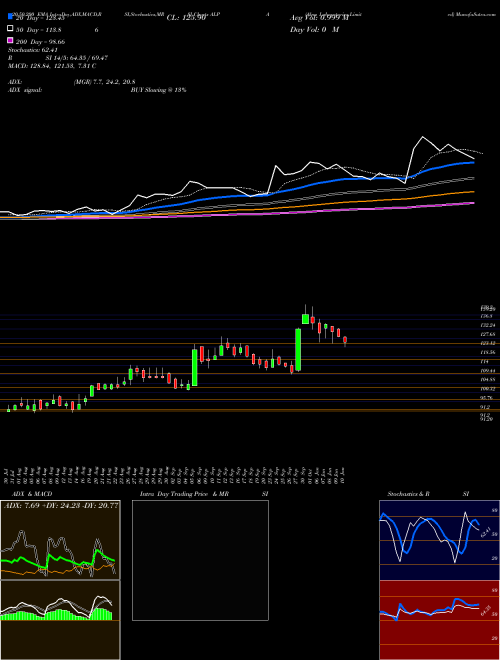Click the white 50 Day EMA legend swatch
This screenshot has height=660, width=500.
coord(11,29)
